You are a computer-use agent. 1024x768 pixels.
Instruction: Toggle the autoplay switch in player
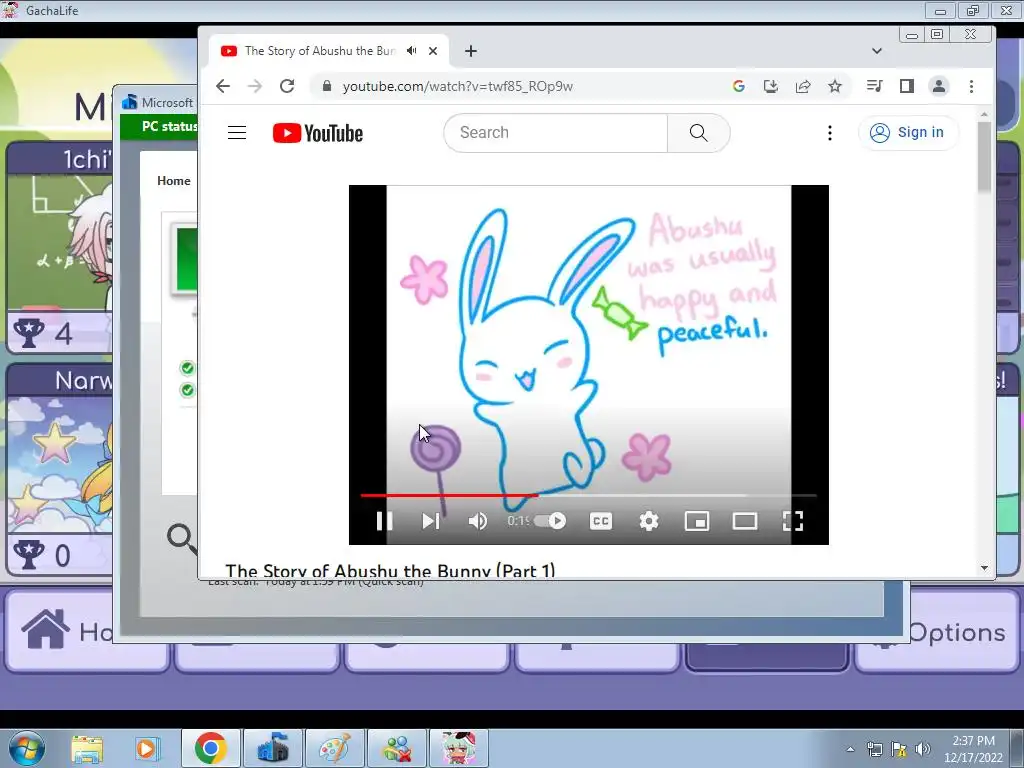550,520
